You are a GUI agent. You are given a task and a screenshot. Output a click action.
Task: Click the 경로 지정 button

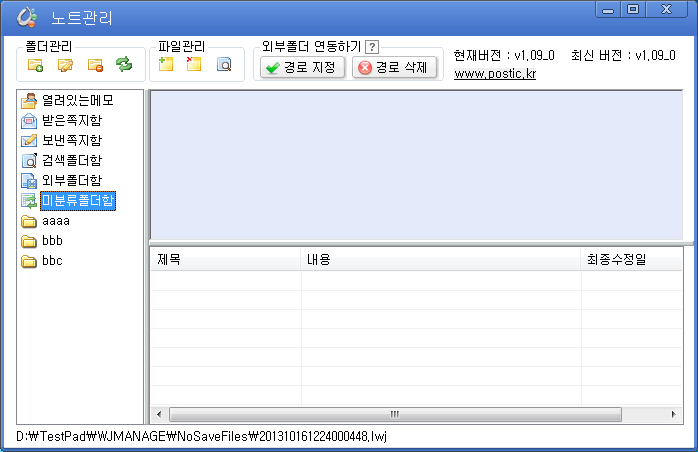click(x=302, y=68)
